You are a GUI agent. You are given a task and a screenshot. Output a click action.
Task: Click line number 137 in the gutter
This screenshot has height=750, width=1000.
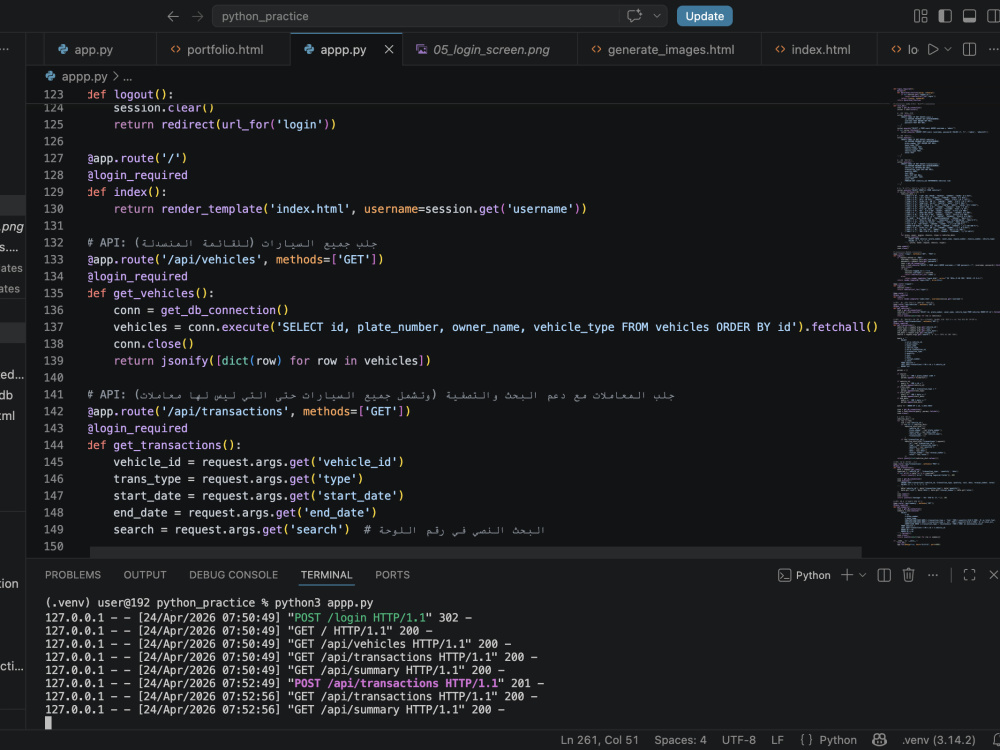tap(54, 327)
